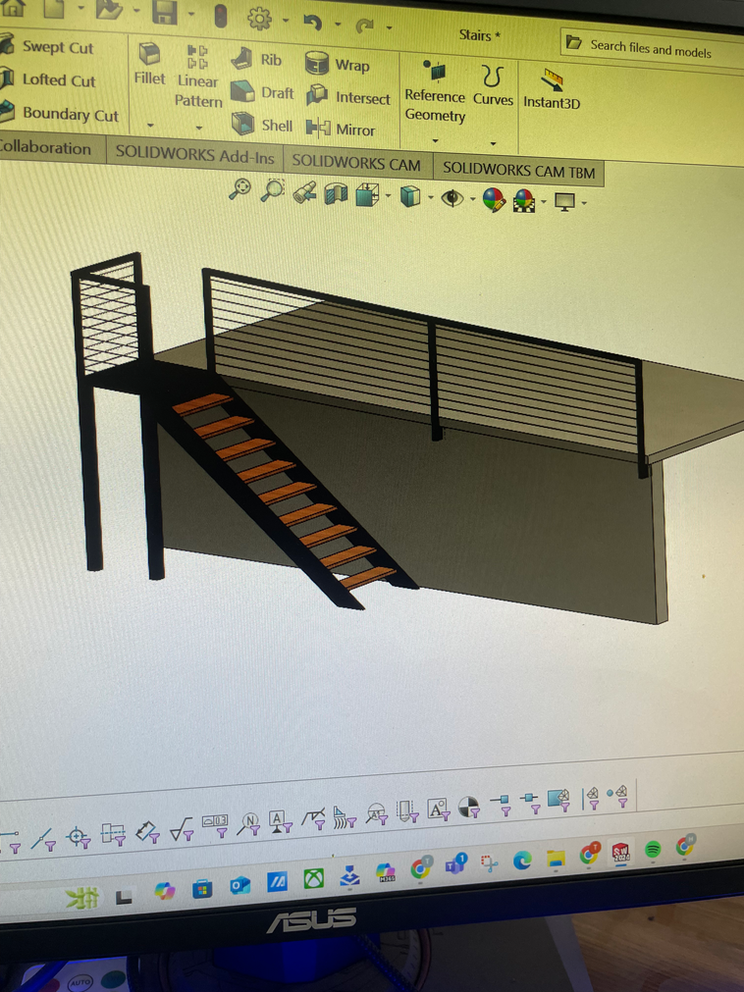The width and height of the screenshot is (744, 992).
Task: Switch to the SOLIDWORKS CAM tab
Action: pyautogui.click(x=356, y=164)
